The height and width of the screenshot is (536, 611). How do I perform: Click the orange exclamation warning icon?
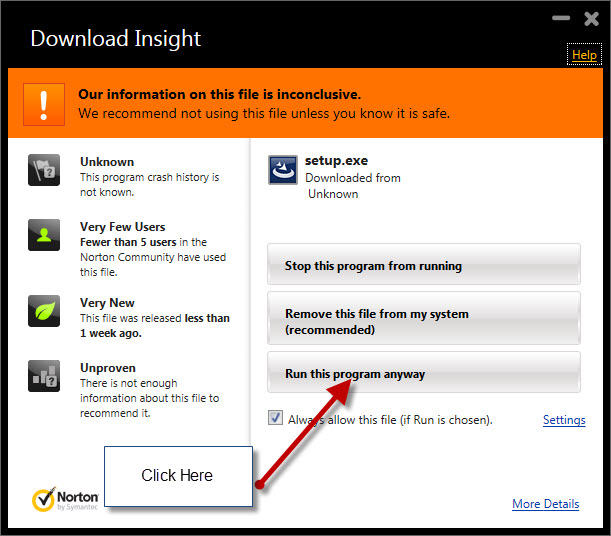[x=44, y=104]
